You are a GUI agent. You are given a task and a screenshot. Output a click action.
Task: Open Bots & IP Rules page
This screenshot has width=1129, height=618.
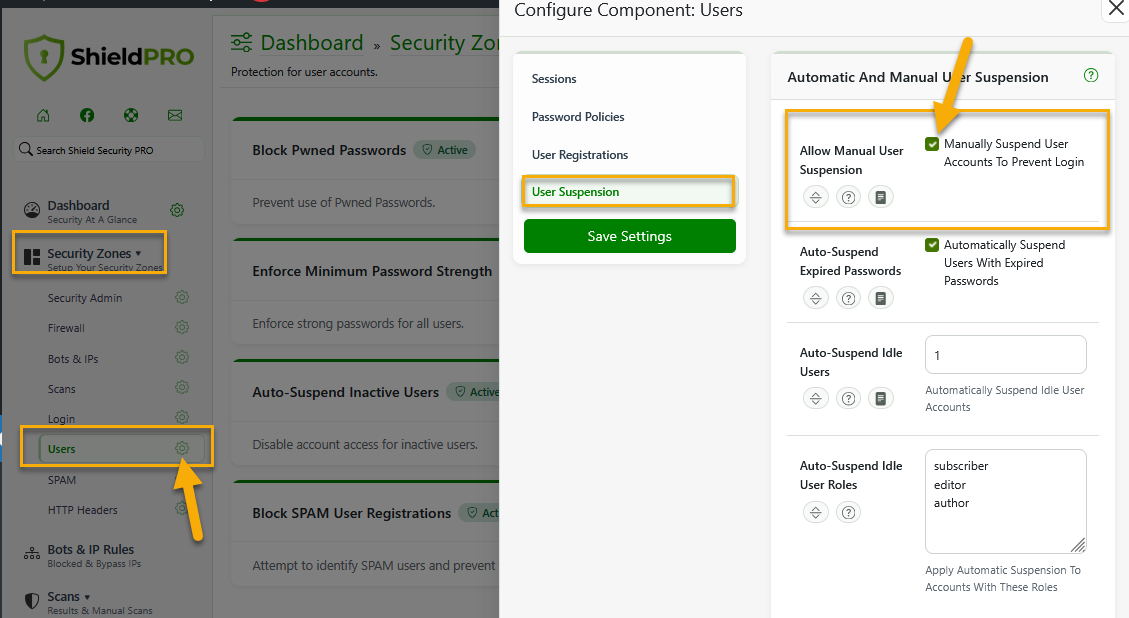coord(90,550)
